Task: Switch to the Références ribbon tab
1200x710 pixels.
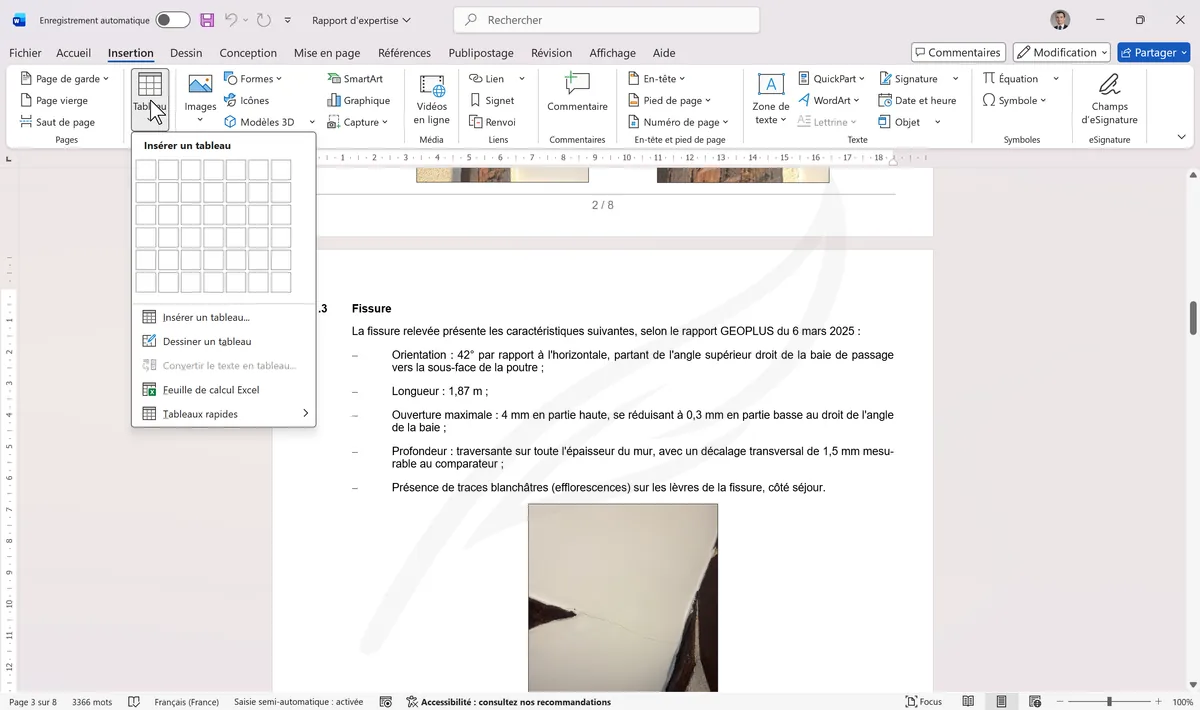Action: tap(406, 53)
